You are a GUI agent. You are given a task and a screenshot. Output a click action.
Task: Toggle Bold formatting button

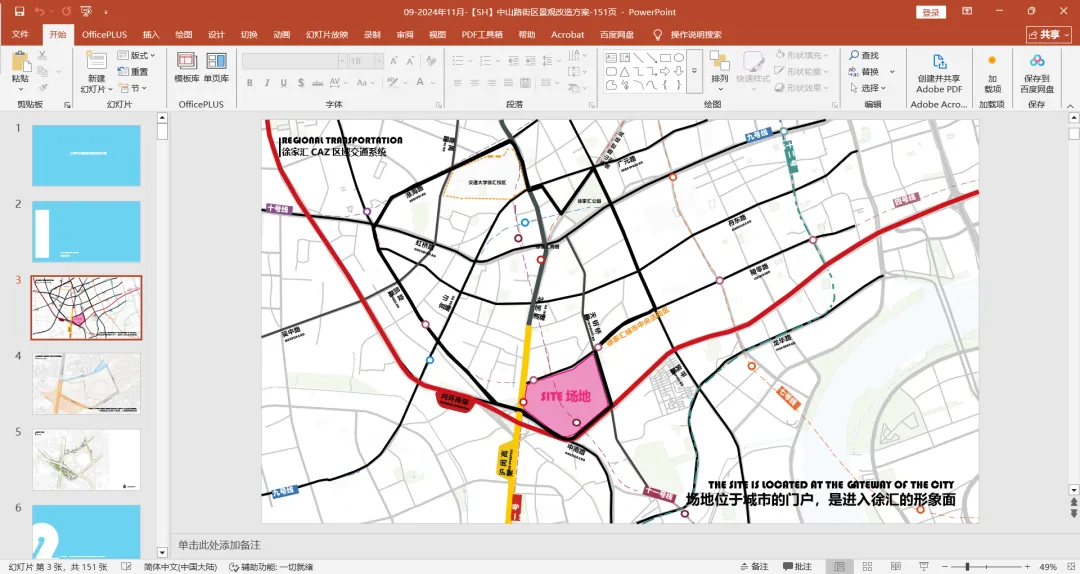pyautogui.click(x=249, y=83)
